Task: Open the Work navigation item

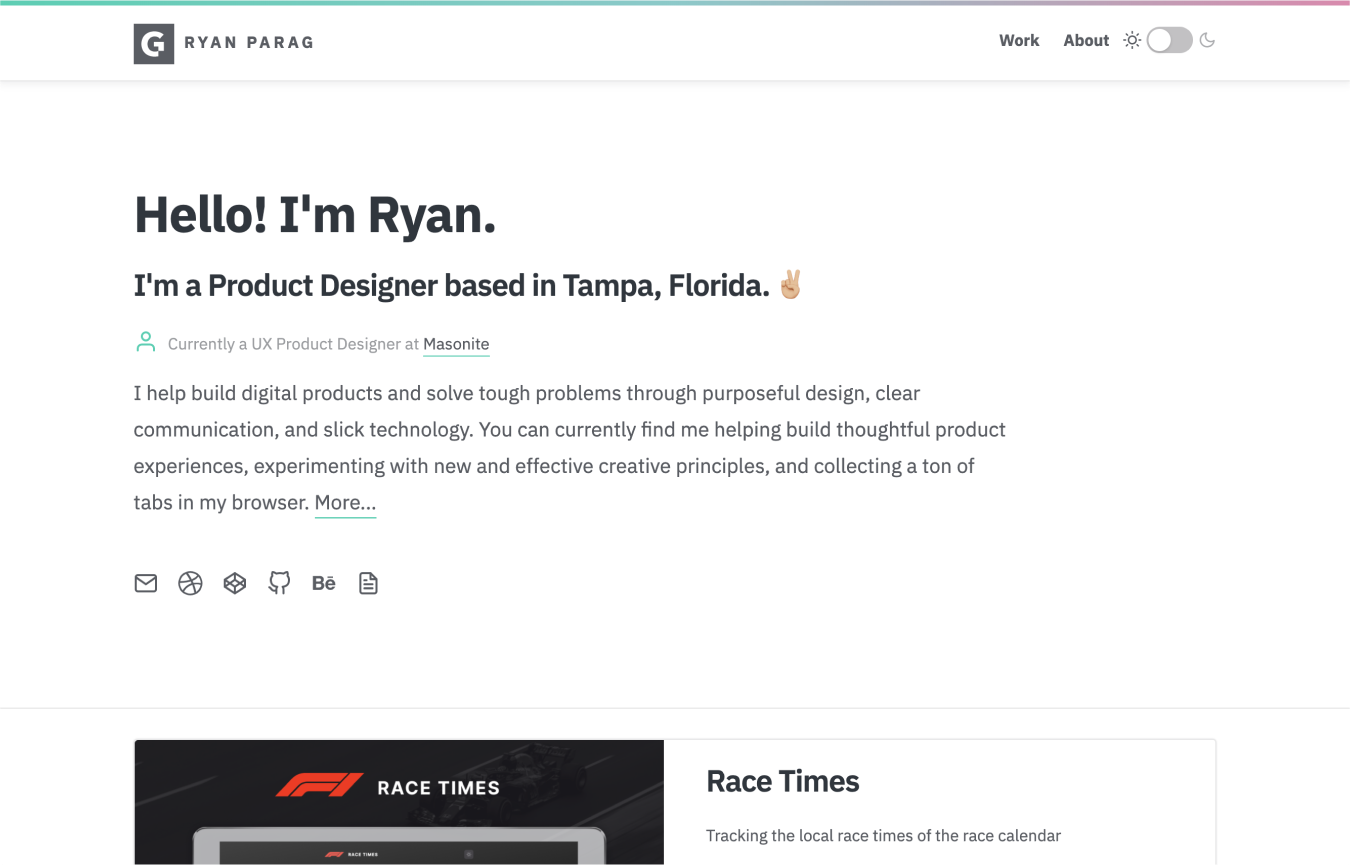Action: [1019, 40]
